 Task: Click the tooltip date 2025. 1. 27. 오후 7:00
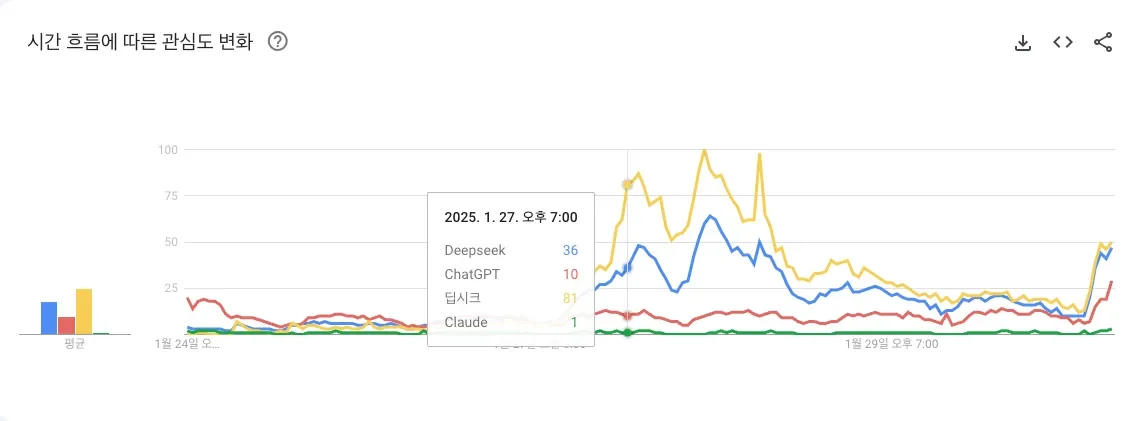510,216
